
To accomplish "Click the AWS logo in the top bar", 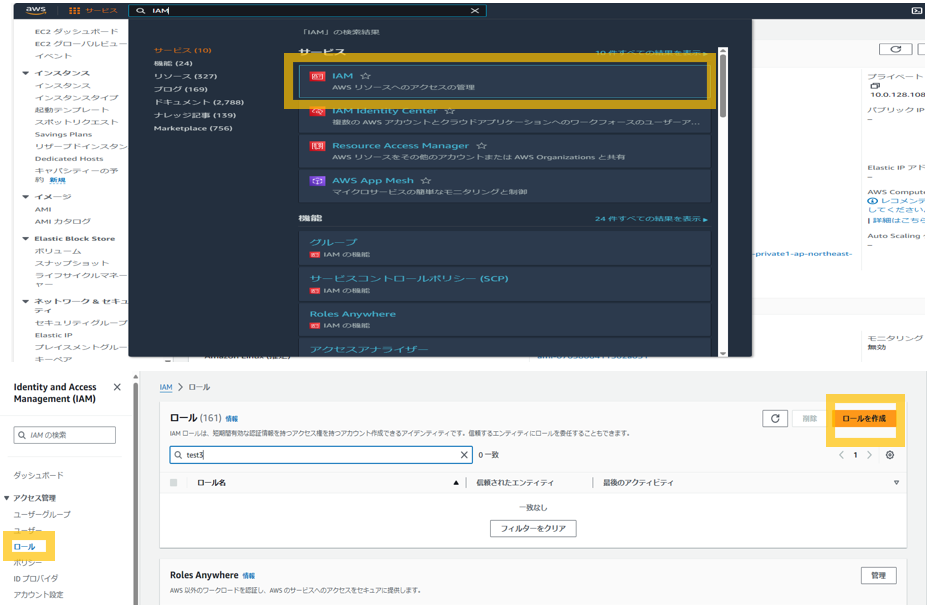I will click(36, 11).
